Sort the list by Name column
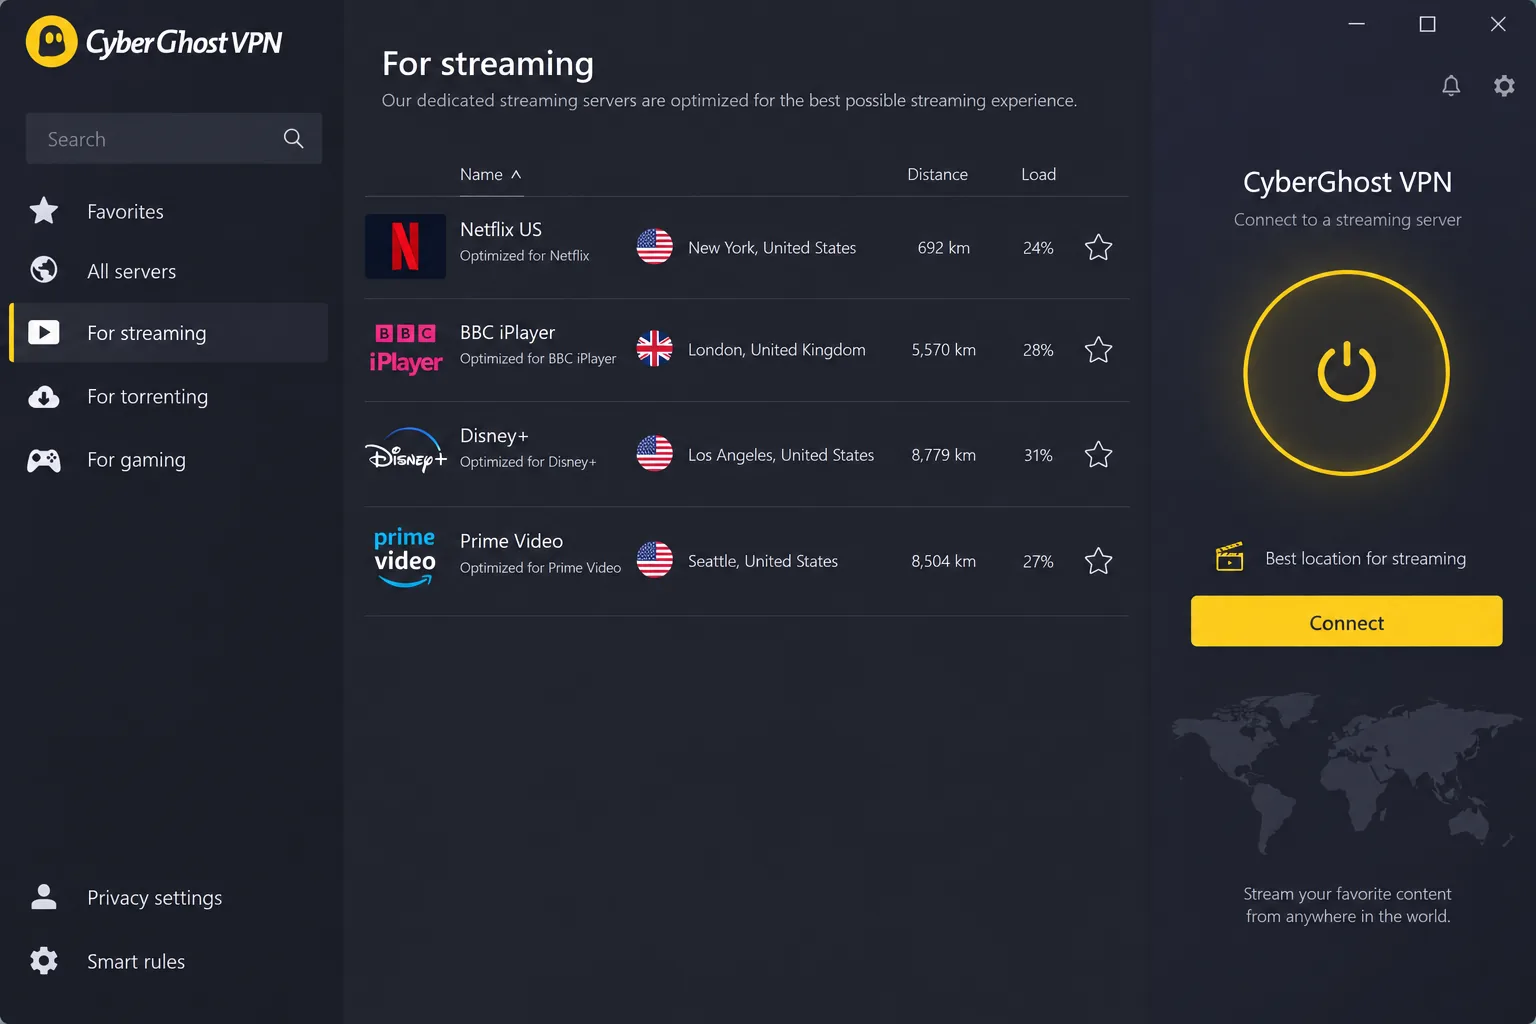The image size is (1536, 1024). pyautogui.click(x=490, y=174)
